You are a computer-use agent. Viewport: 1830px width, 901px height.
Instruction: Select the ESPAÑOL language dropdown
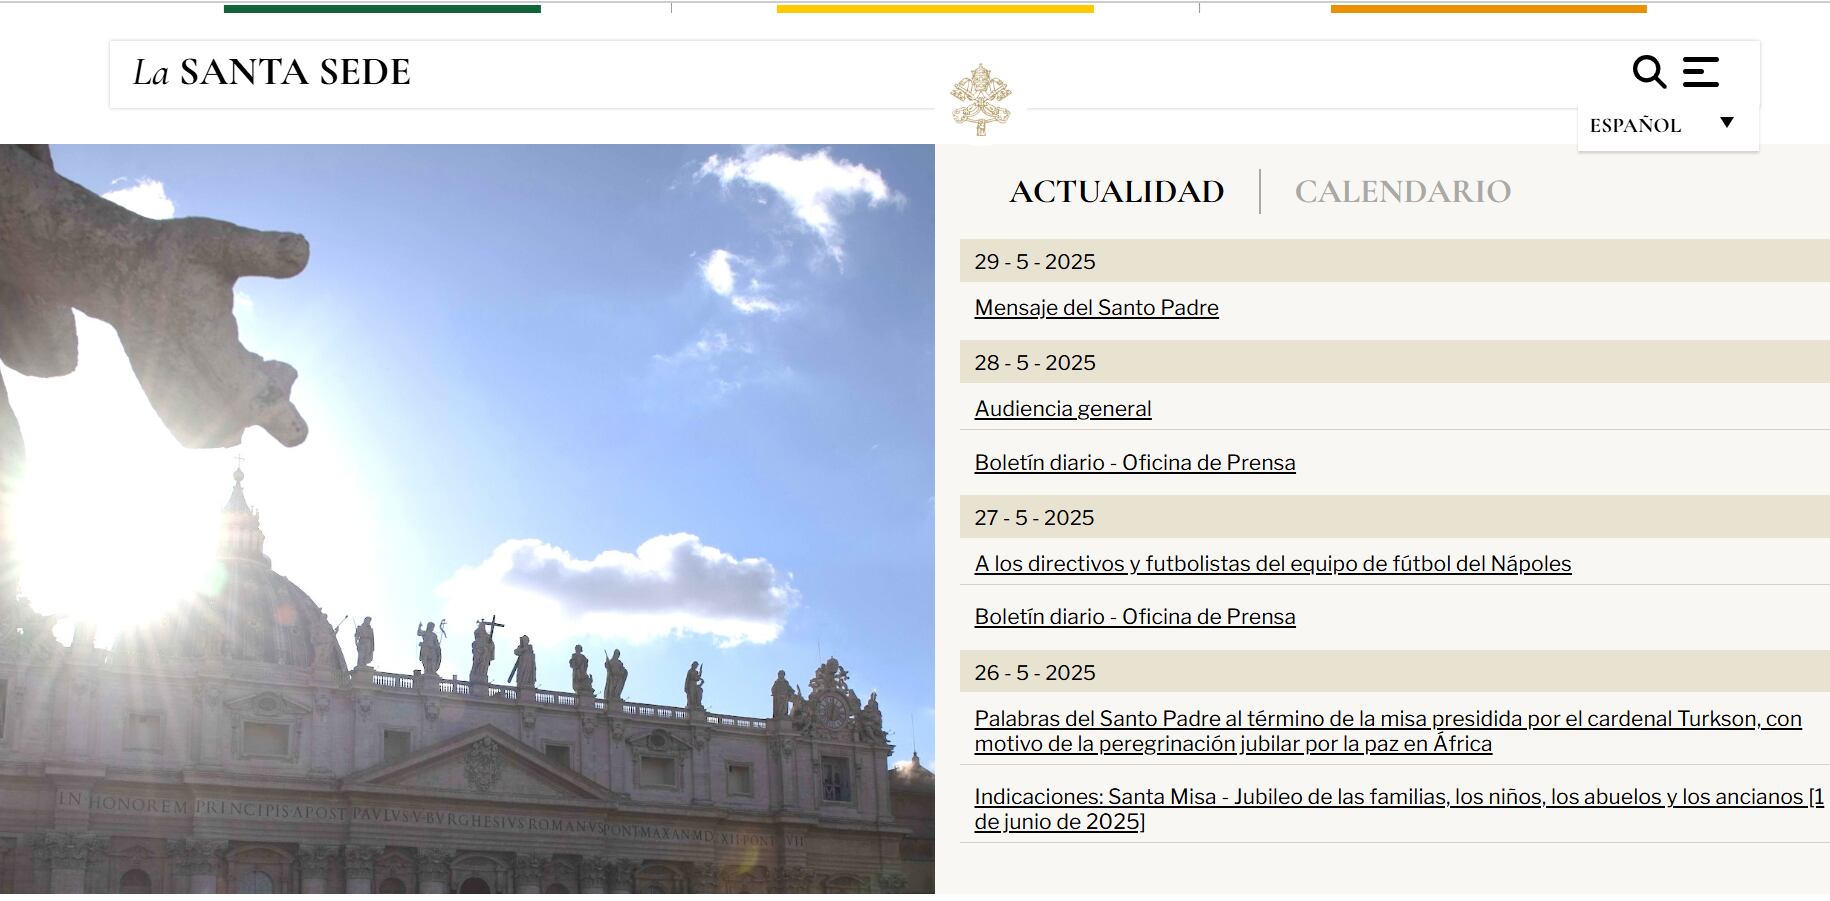1636,124
